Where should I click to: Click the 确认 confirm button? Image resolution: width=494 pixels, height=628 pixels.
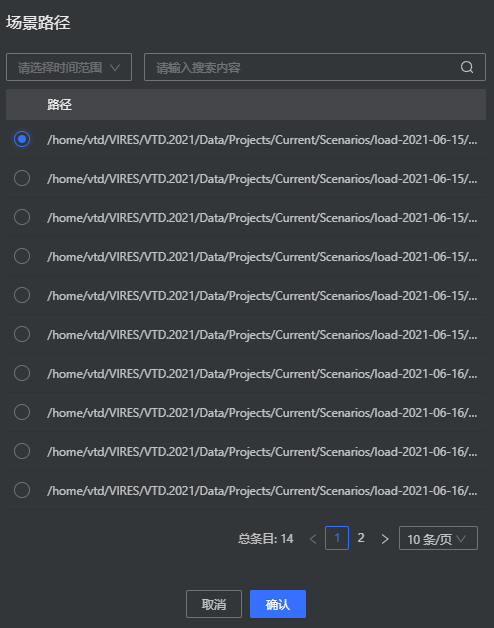coord(278,604)
